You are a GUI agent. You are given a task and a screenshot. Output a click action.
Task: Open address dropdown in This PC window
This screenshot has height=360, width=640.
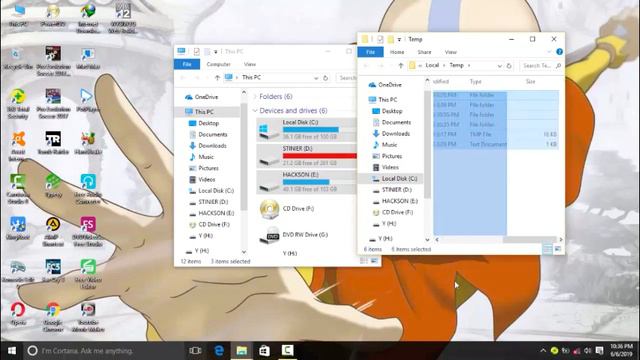316,78
